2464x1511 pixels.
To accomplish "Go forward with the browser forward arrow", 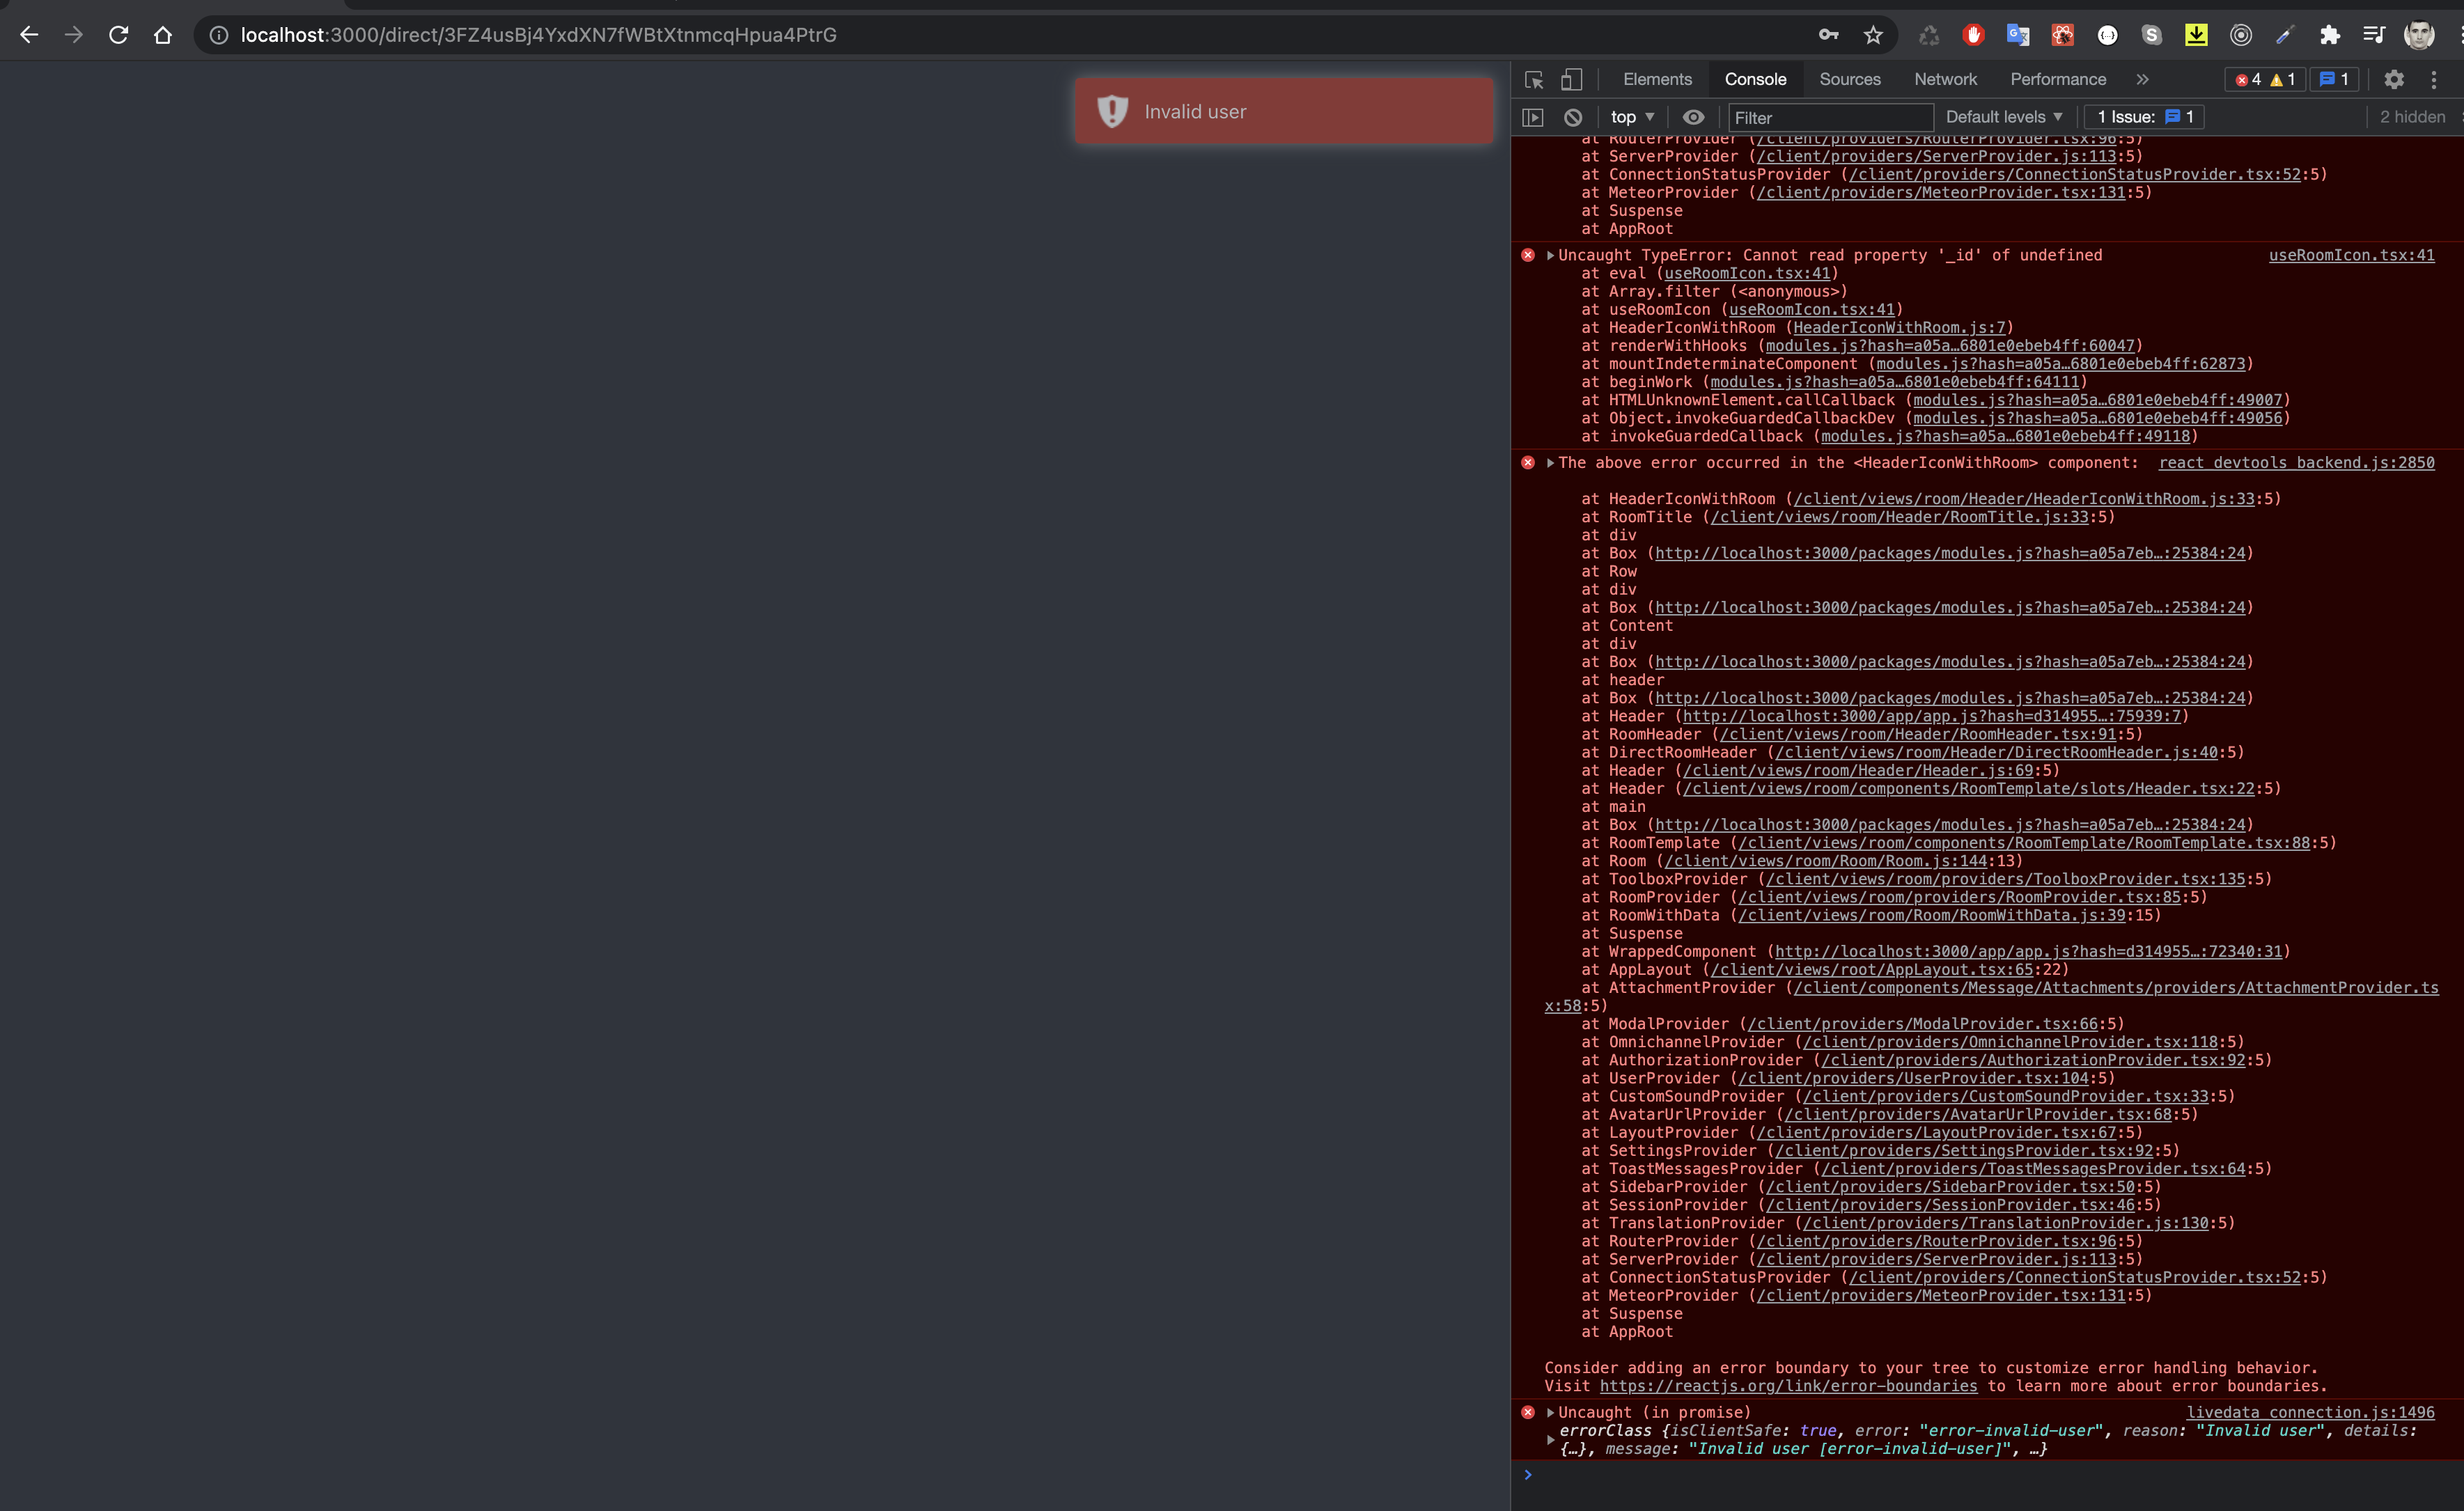I will pyautogui.click(x=74, y=35).
